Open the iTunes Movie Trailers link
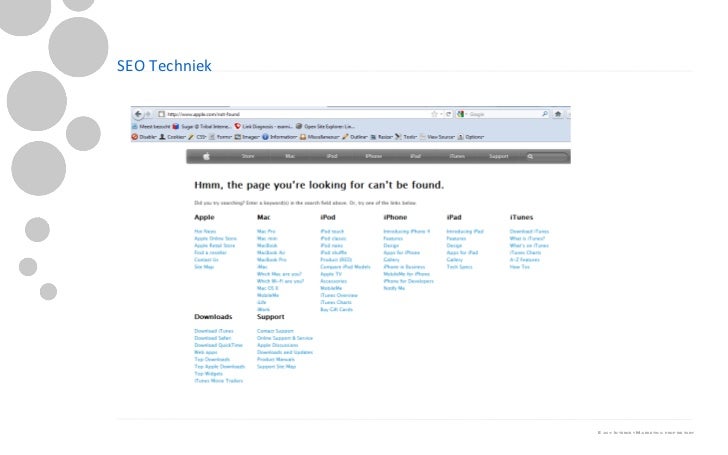The image size is (728, 455). pyautogui.click(x=218, y=381)
